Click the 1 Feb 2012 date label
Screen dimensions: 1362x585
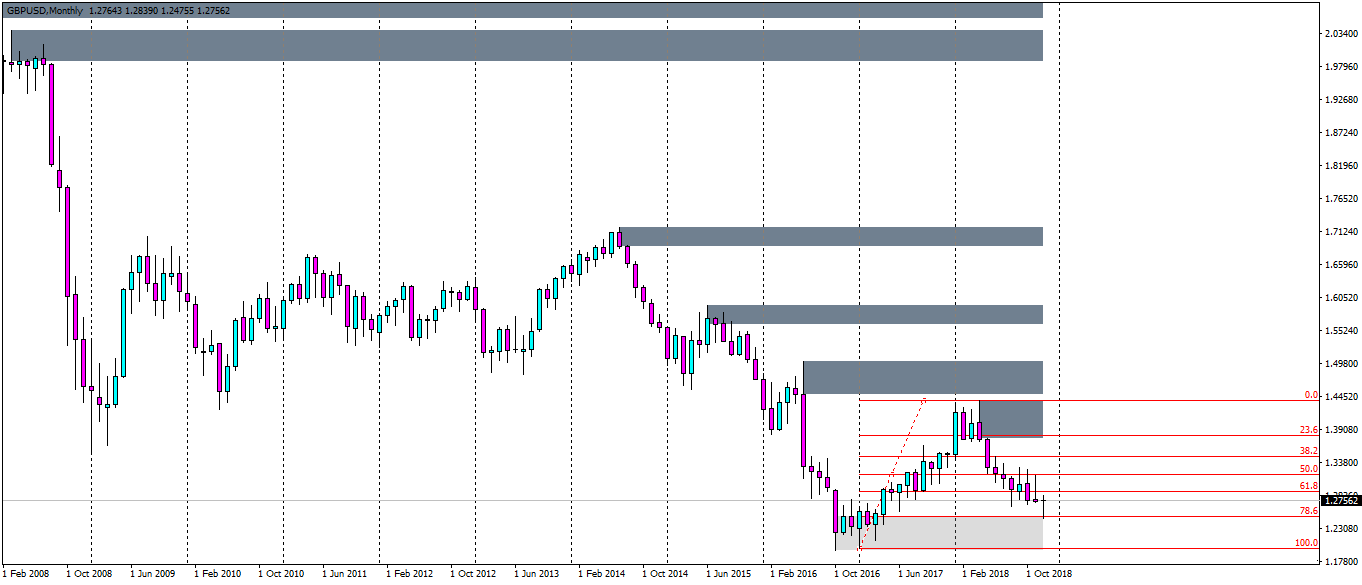409,575
